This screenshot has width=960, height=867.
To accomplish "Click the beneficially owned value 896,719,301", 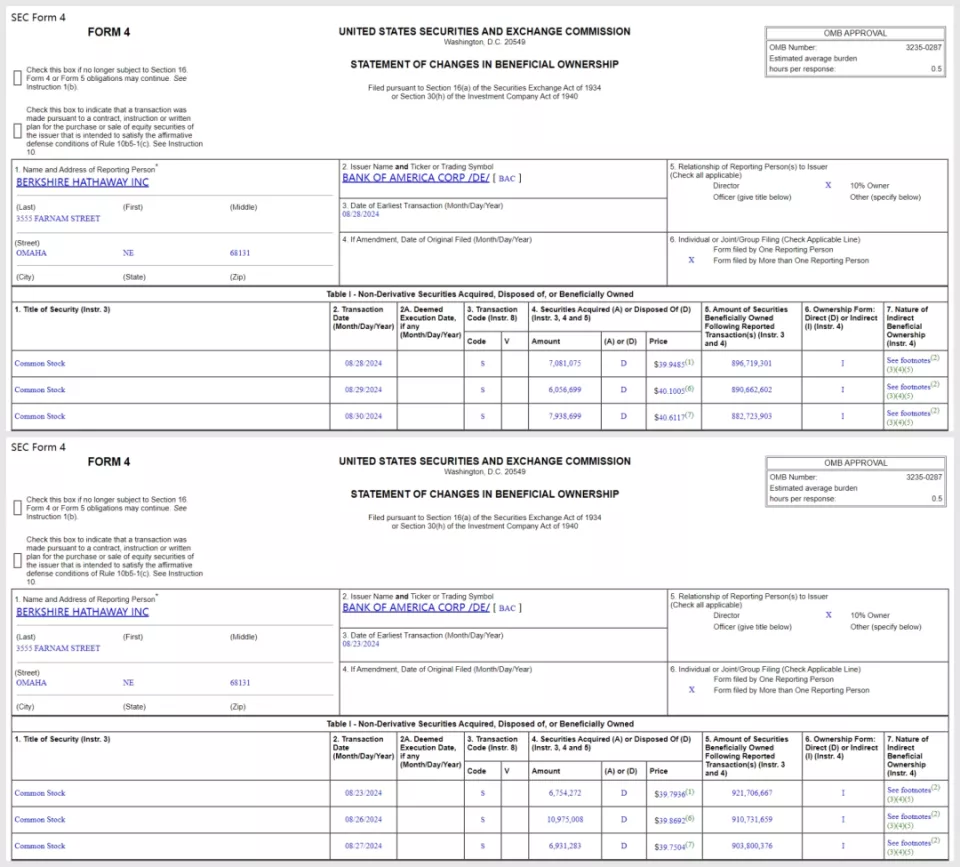I will click(x=751, y=364).
